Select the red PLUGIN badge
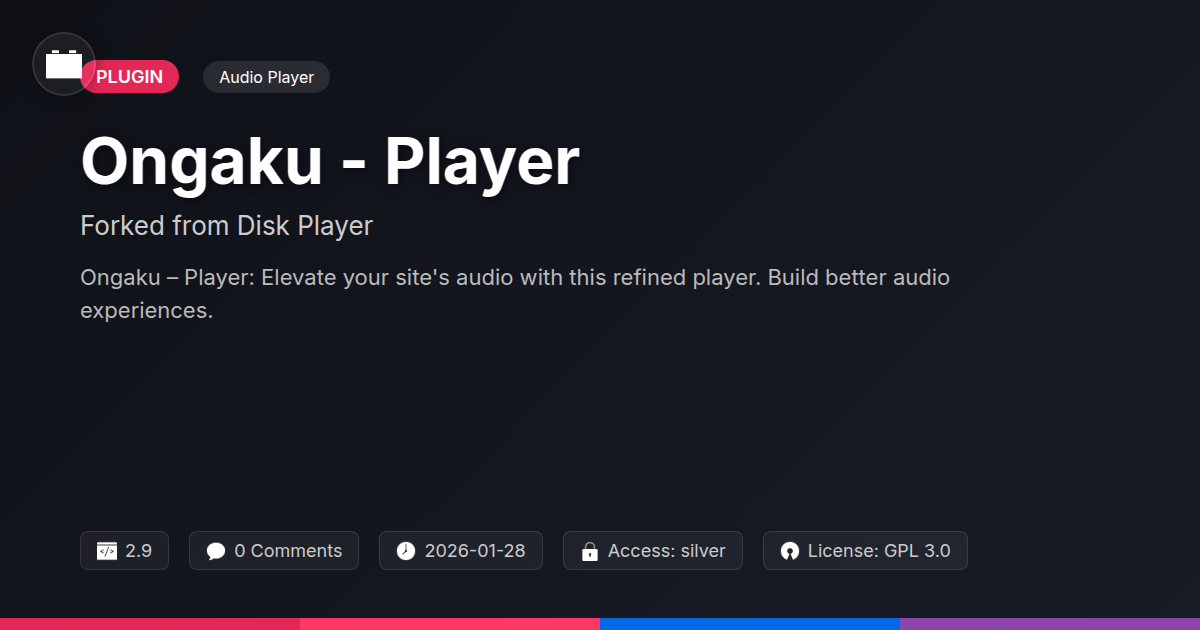 pyautogui.click(x=130, y=77)
